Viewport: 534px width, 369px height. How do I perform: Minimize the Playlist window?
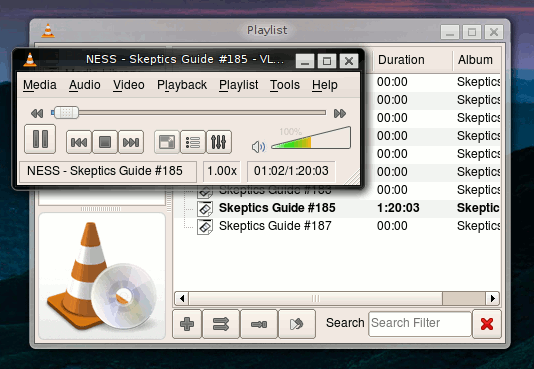point(450,32)
